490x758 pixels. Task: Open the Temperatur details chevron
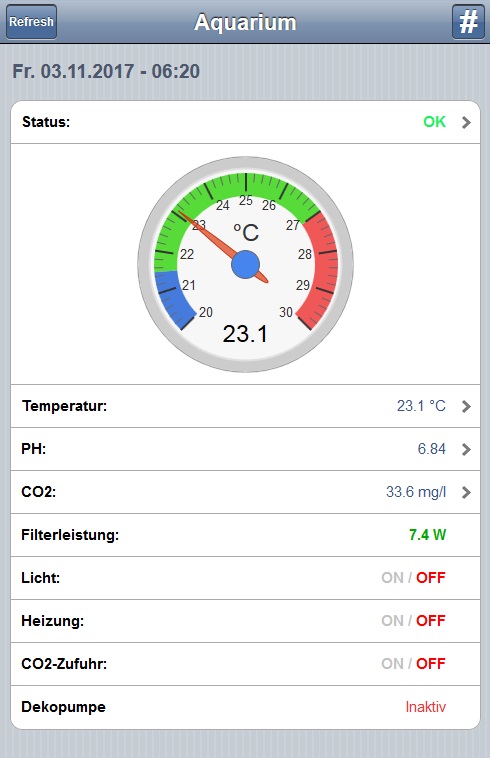pos(466,406)
